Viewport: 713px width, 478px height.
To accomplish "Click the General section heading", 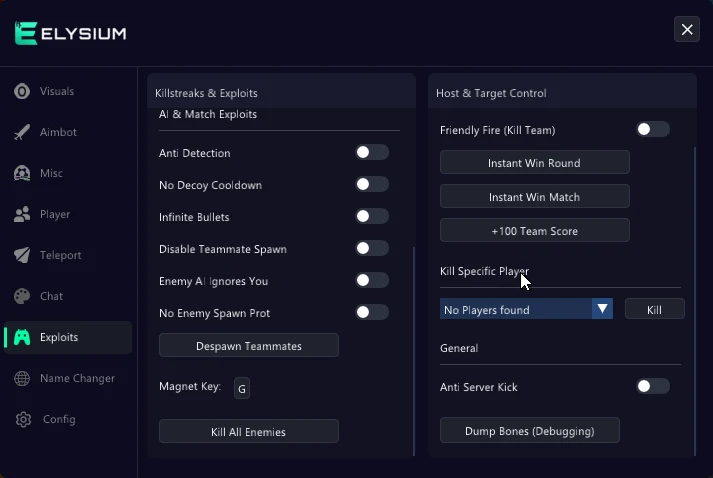I will (459, 348).
